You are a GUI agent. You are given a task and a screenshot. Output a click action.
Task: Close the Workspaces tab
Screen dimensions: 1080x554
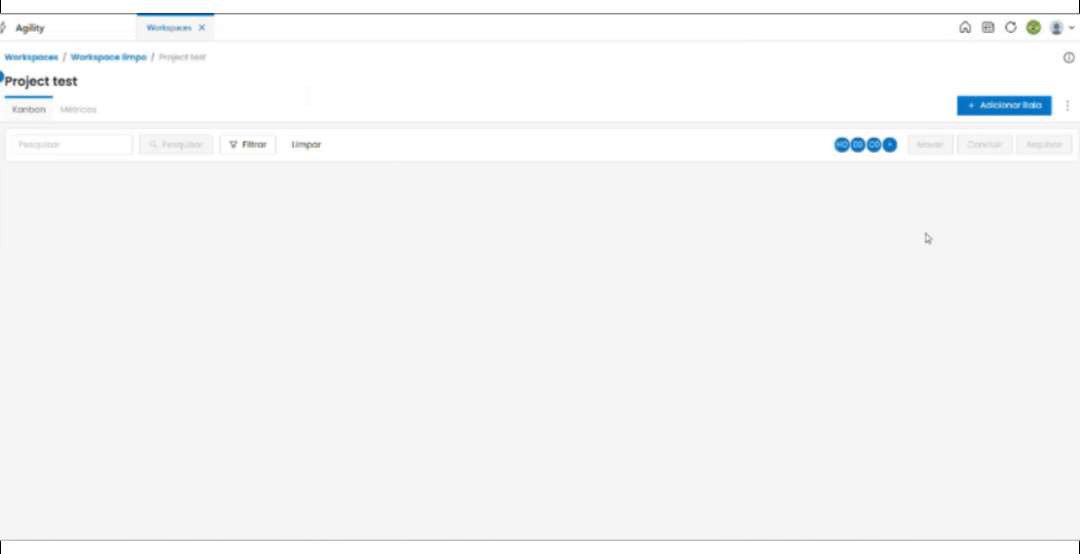pyautogui.click(x=202, y=28)
